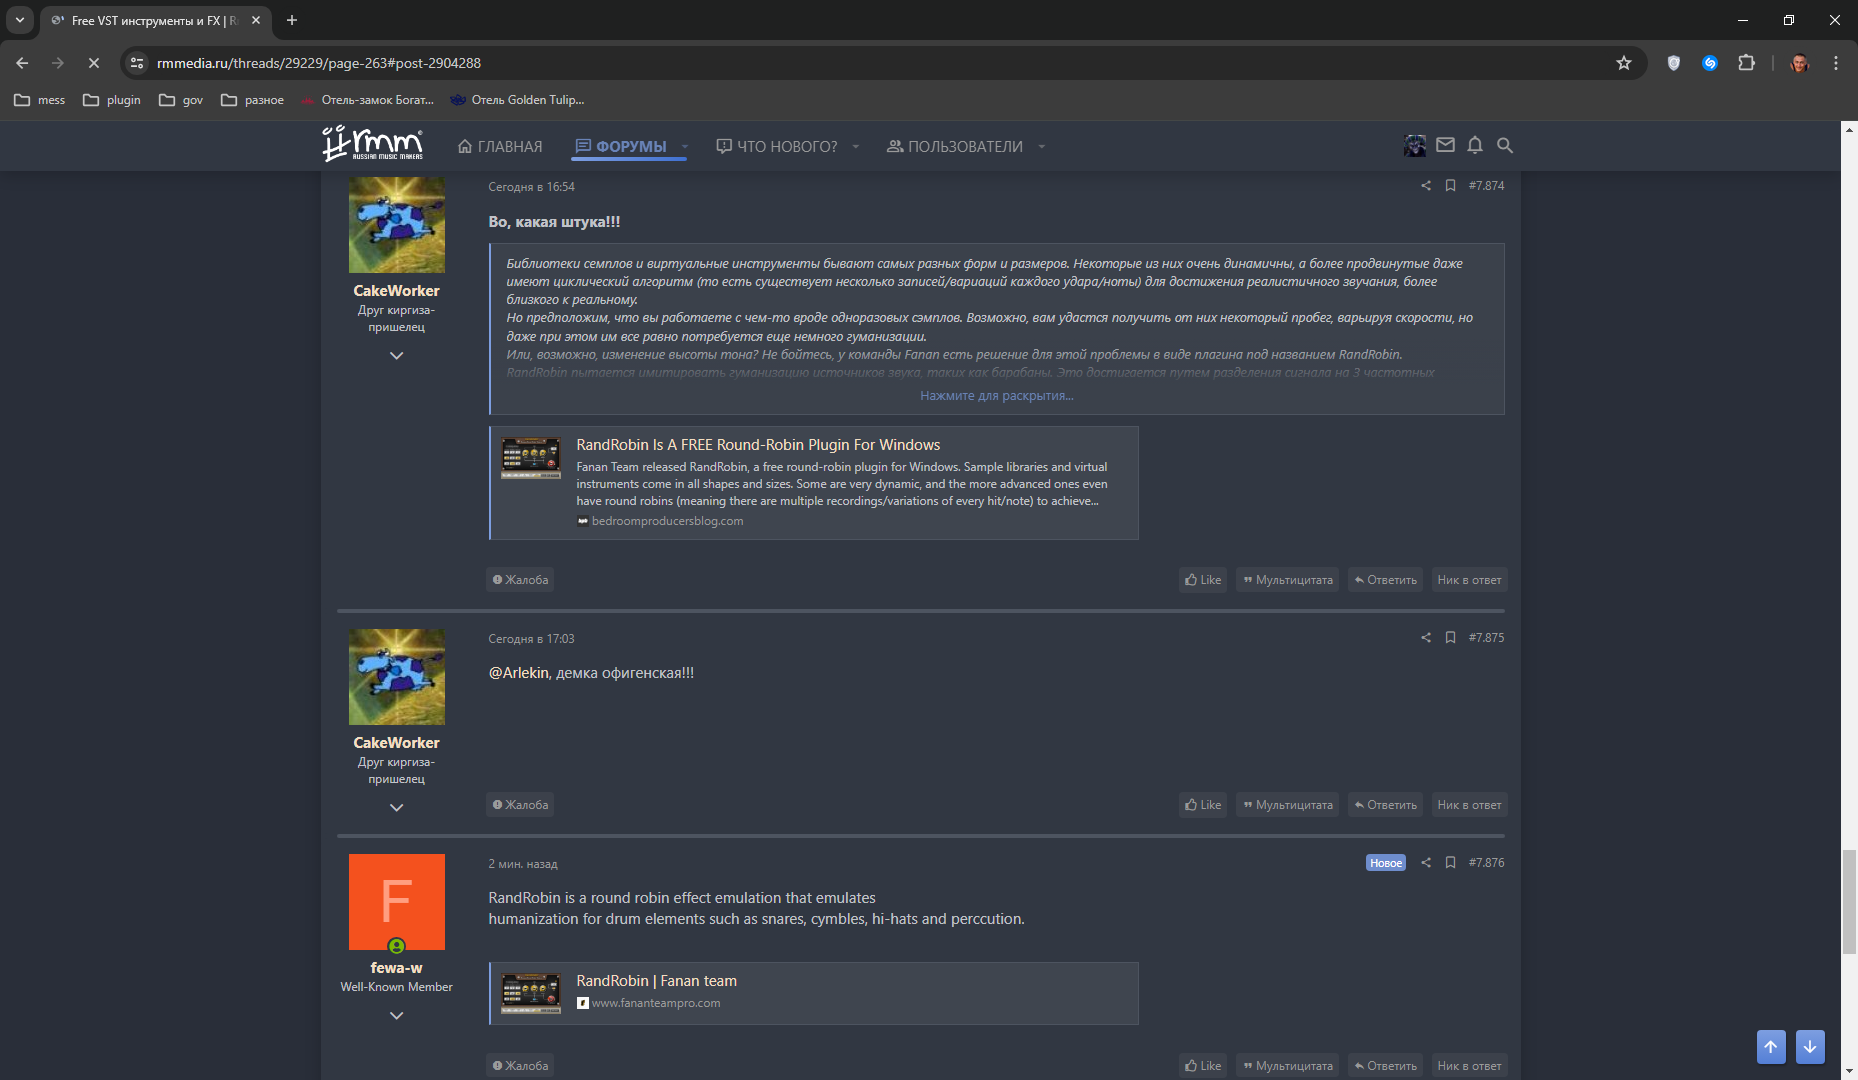Open ПОЛЬЗОВАТЕЛИ nav item

[955, 147]
